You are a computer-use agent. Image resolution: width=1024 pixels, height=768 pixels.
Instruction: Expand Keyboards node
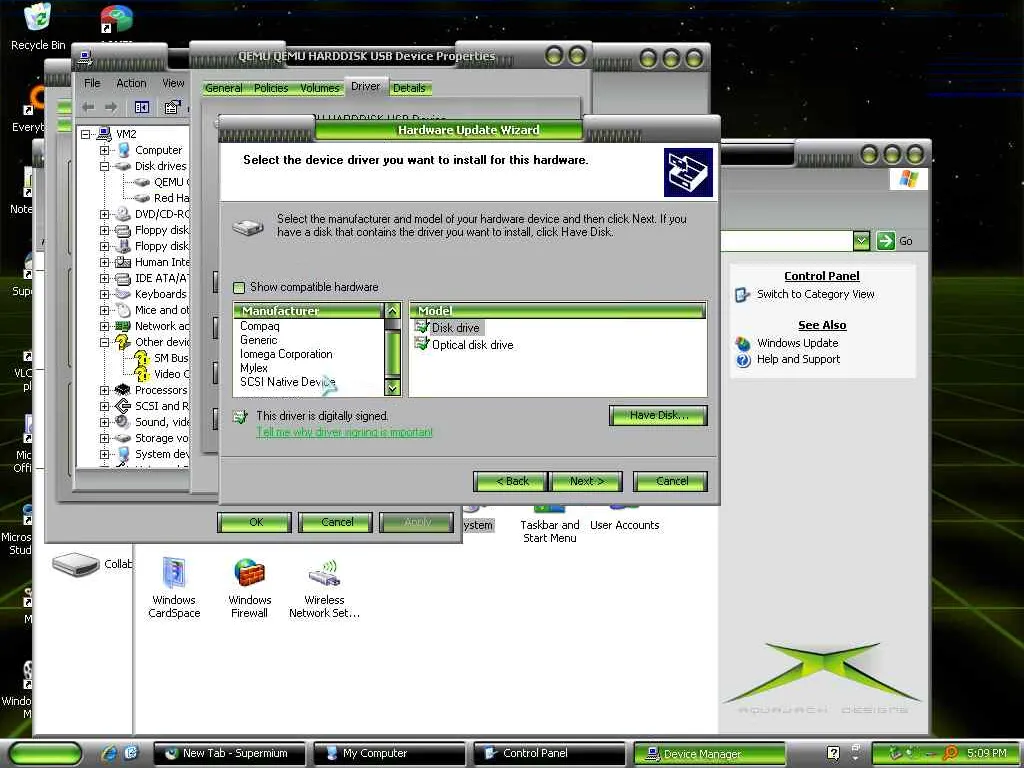[104, 295]
